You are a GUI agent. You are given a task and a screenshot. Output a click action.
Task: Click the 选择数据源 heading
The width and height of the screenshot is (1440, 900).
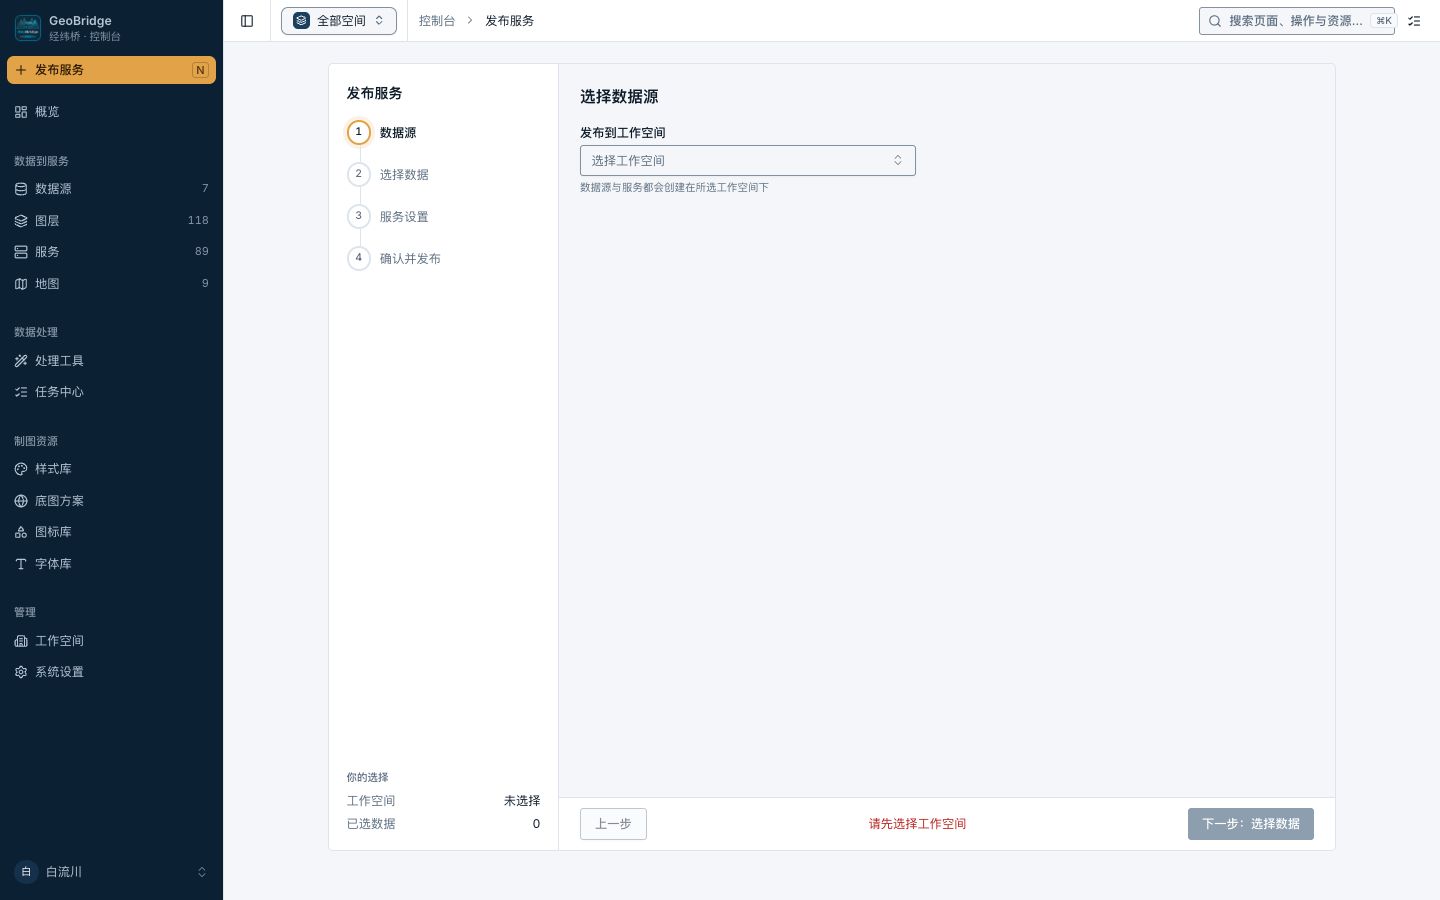point(619,97)
